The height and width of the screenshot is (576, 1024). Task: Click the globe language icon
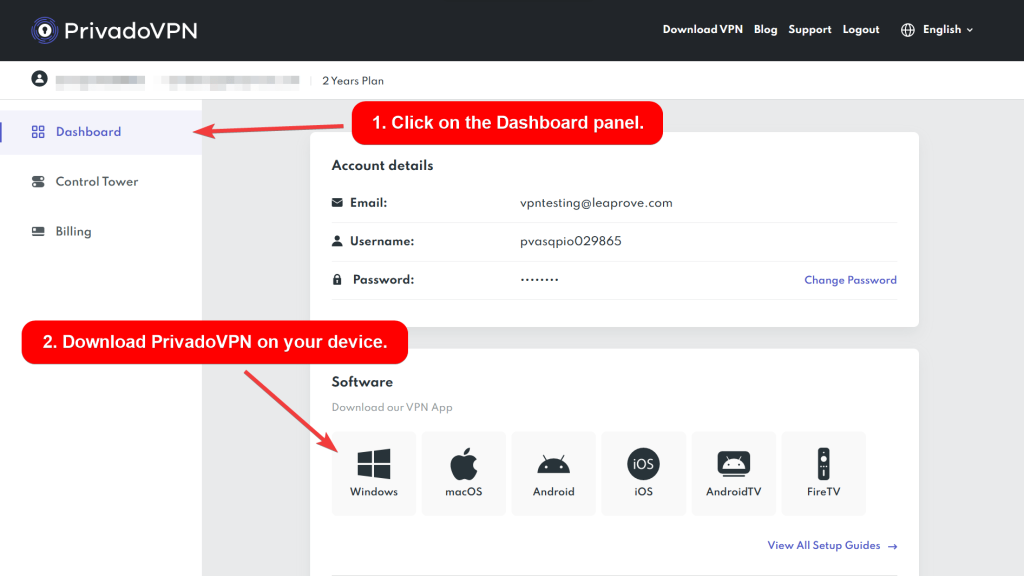pyautogui.click(x=908, y=30)
